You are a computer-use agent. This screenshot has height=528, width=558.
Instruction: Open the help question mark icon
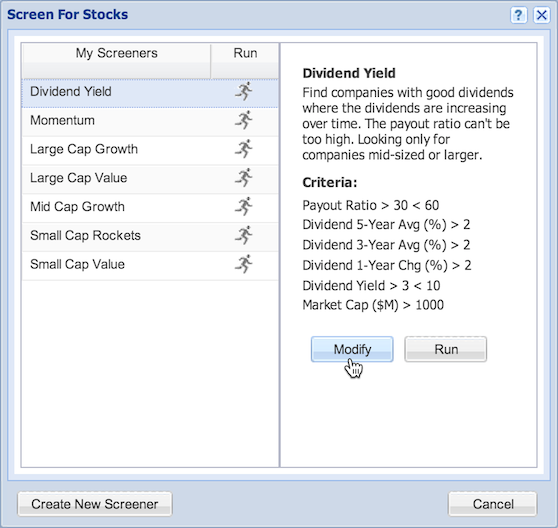pos(518,15)
